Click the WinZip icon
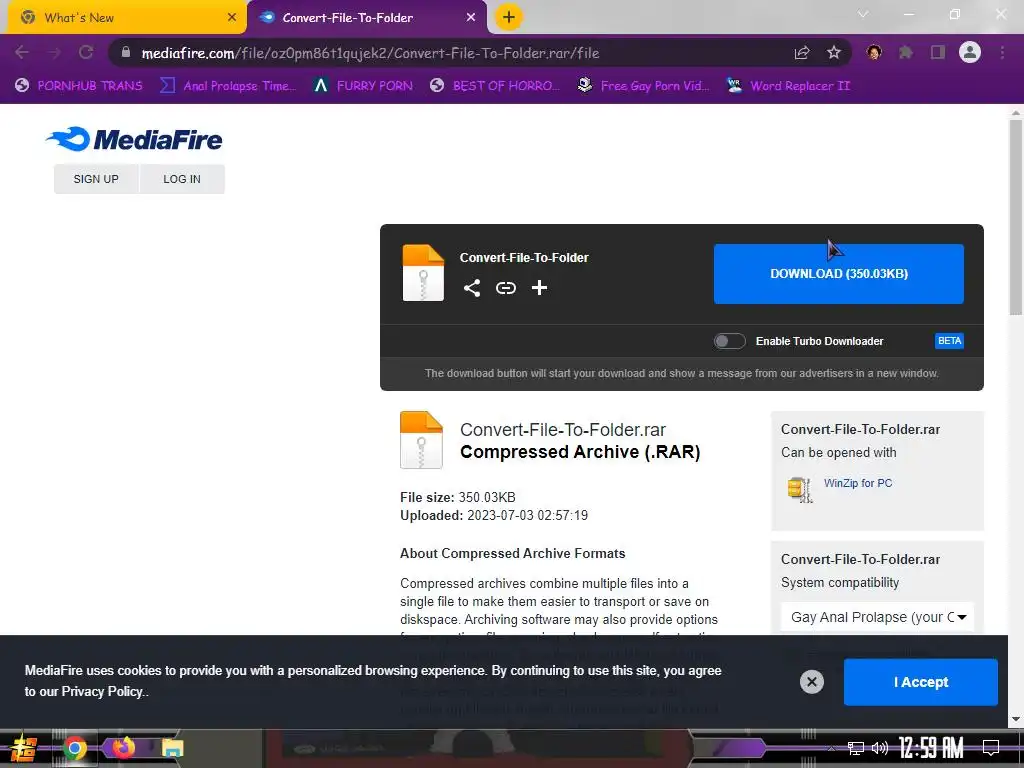This screenshot has height=768, width=1024. [800, 488]
